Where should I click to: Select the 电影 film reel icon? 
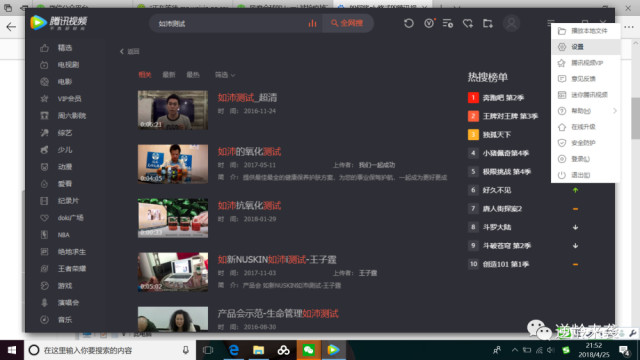coord(44,82)
